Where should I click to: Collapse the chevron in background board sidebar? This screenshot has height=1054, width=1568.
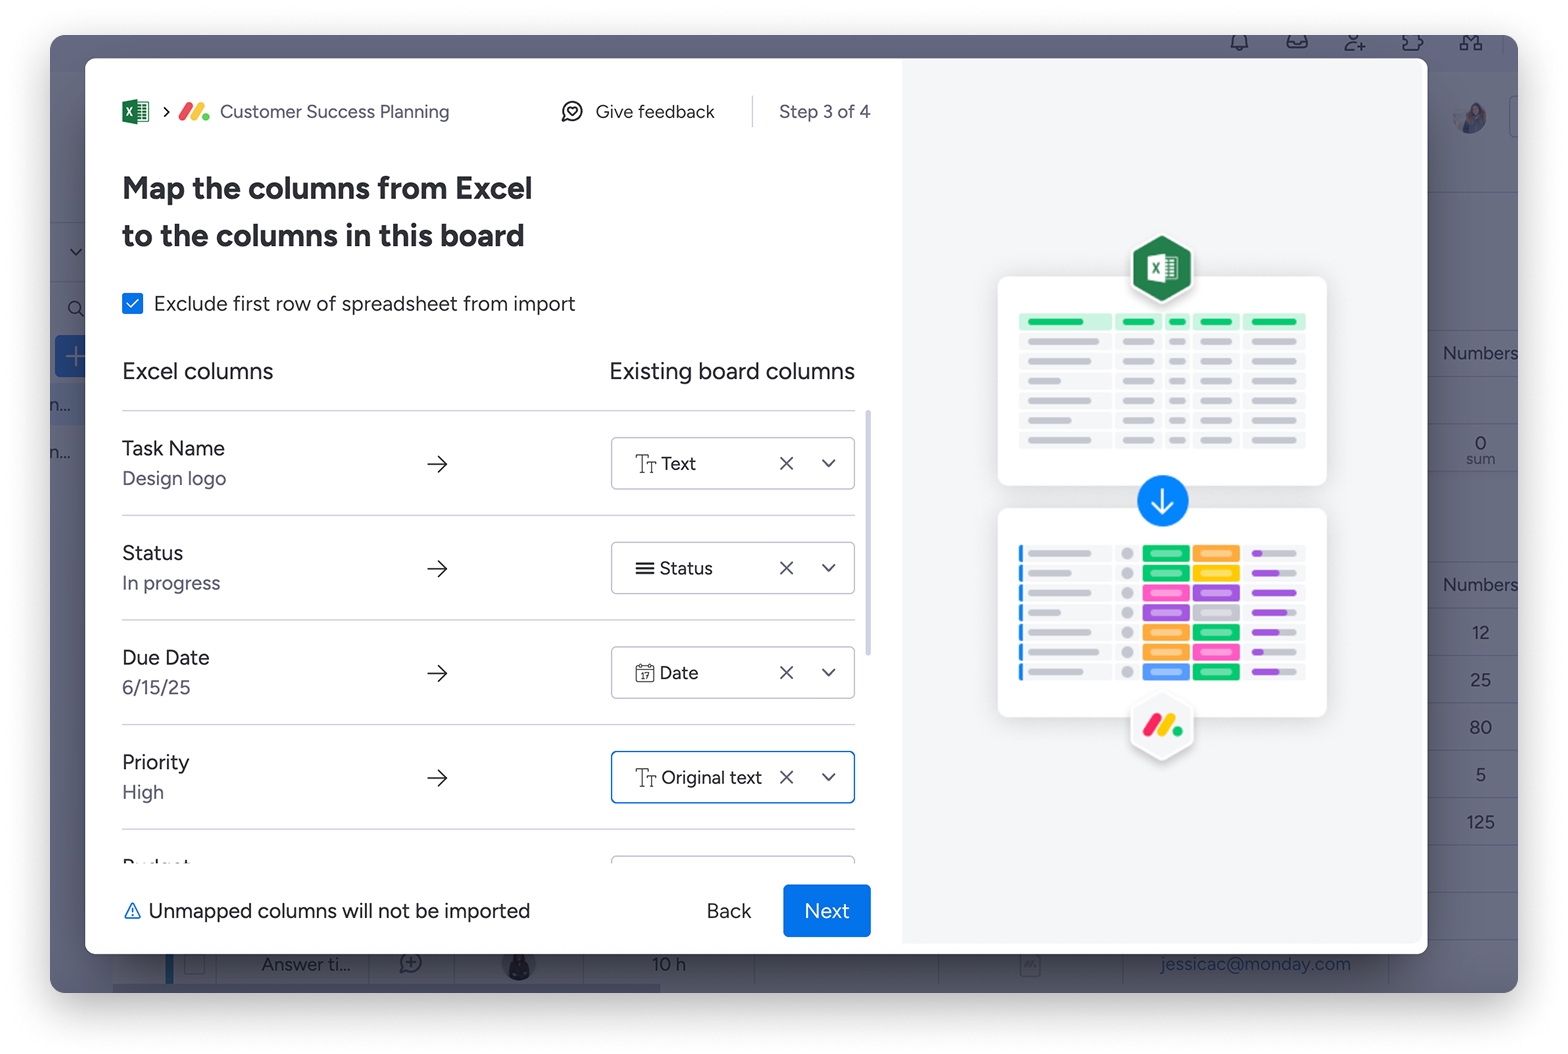point(76,252)
